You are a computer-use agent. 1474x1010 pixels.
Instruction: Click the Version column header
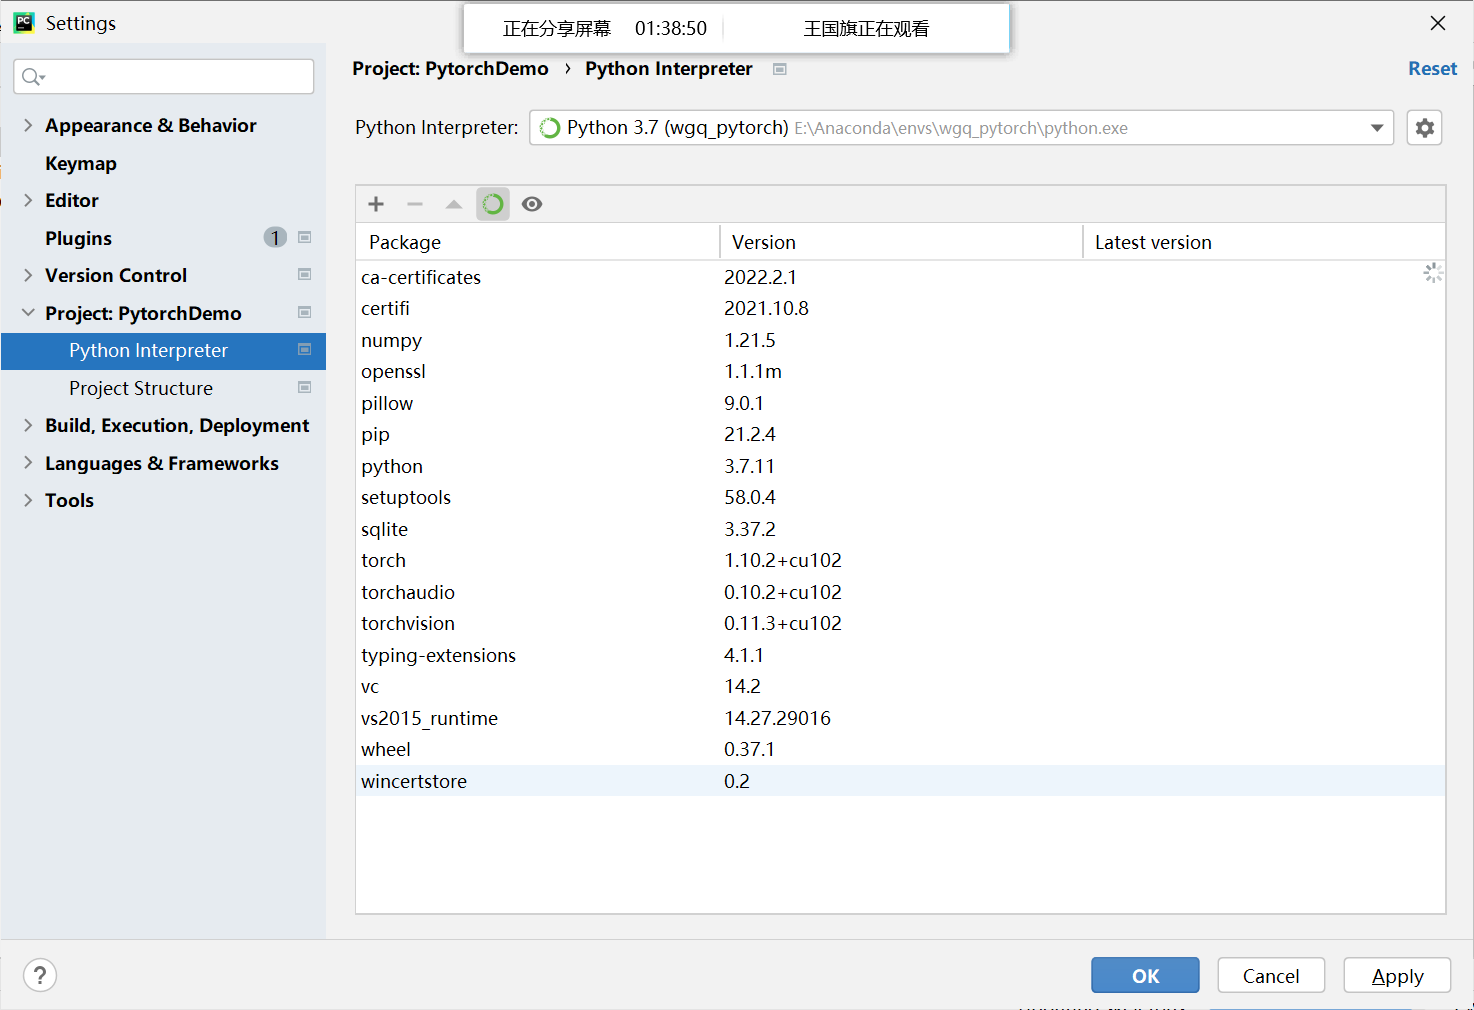[901, 242]
